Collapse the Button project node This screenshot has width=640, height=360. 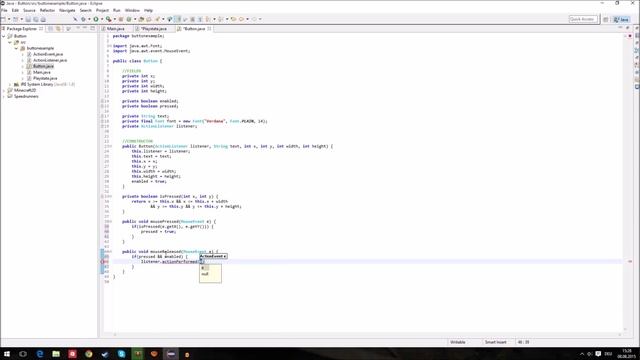(x=4, y=36)
